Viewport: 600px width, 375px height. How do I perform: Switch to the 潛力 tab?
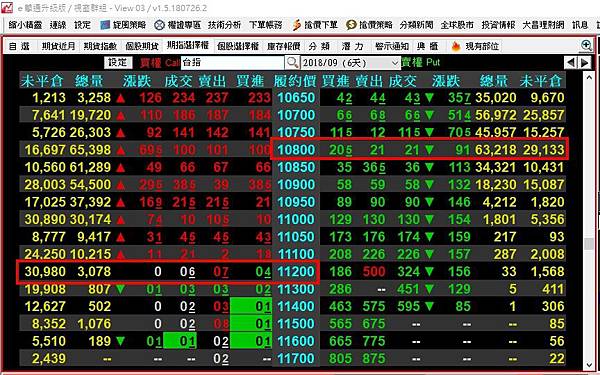tap(352, 47)
